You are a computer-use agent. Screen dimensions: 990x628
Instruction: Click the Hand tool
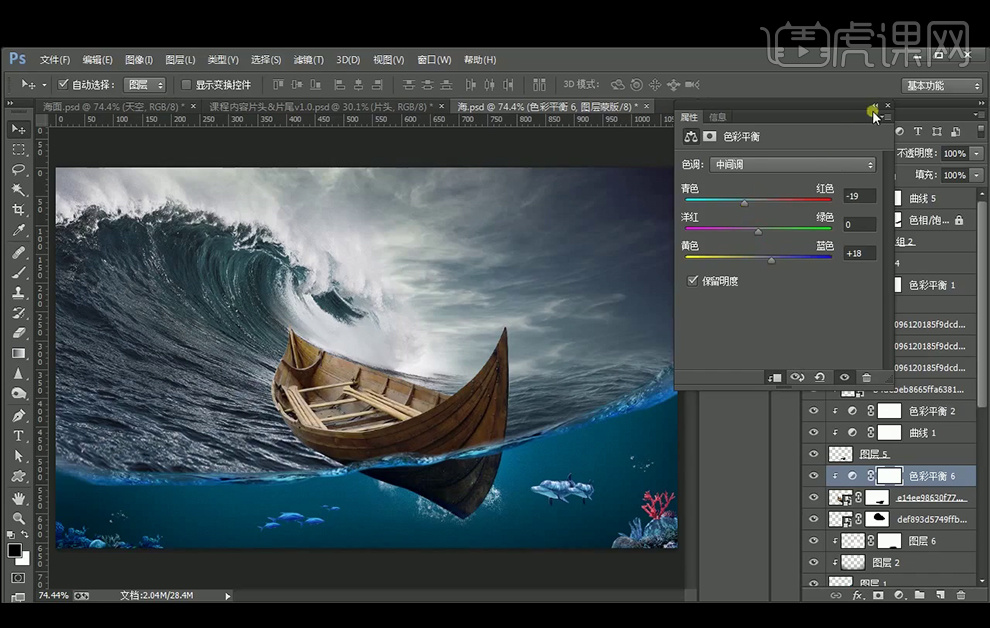[18, 497]
